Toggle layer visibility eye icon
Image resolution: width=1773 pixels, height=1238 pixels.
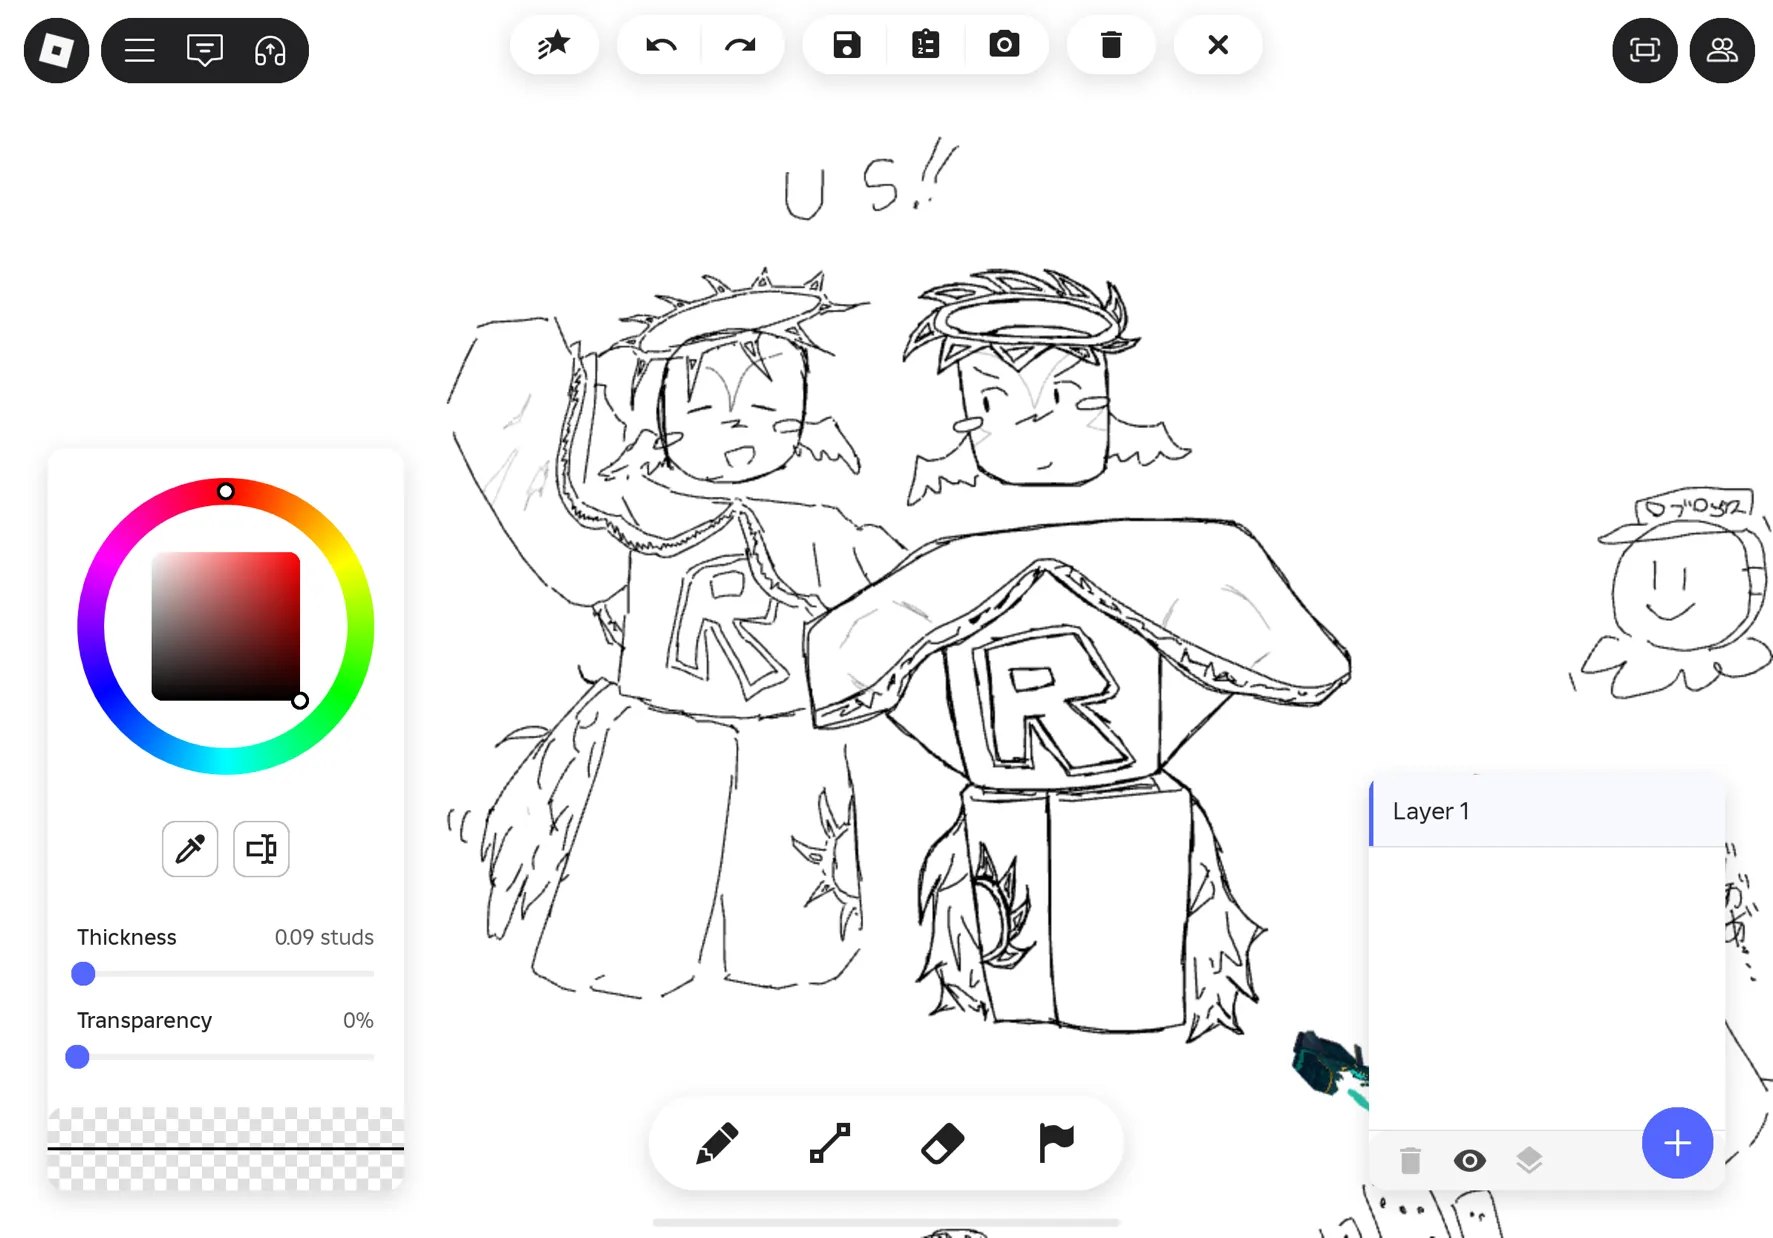pyautogui.click(x=1470, y=1160)
